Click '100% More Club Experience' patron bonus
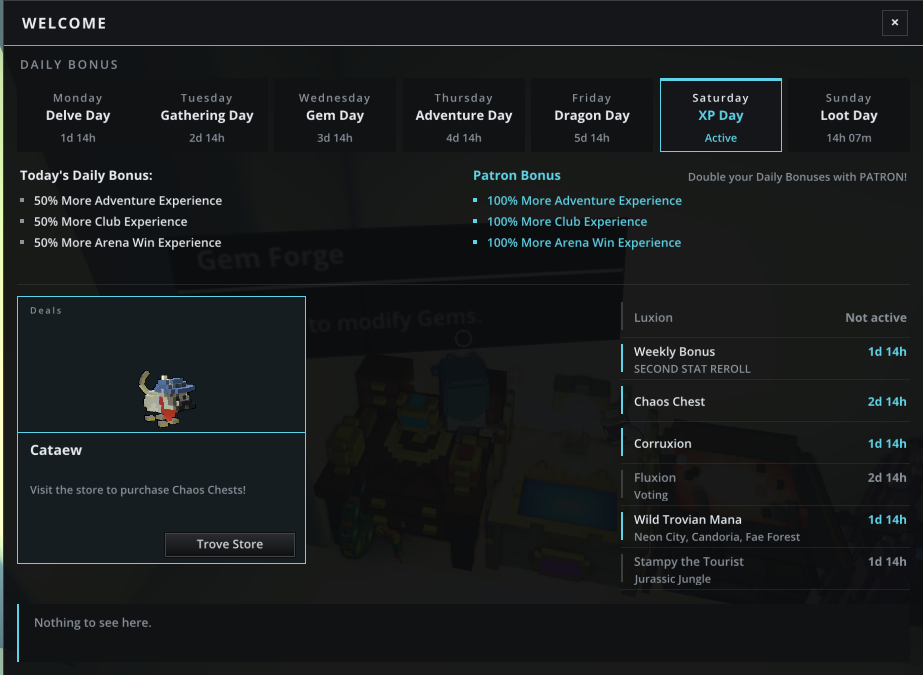Viewport: 923px width, 675px height. tap(567, 222)
